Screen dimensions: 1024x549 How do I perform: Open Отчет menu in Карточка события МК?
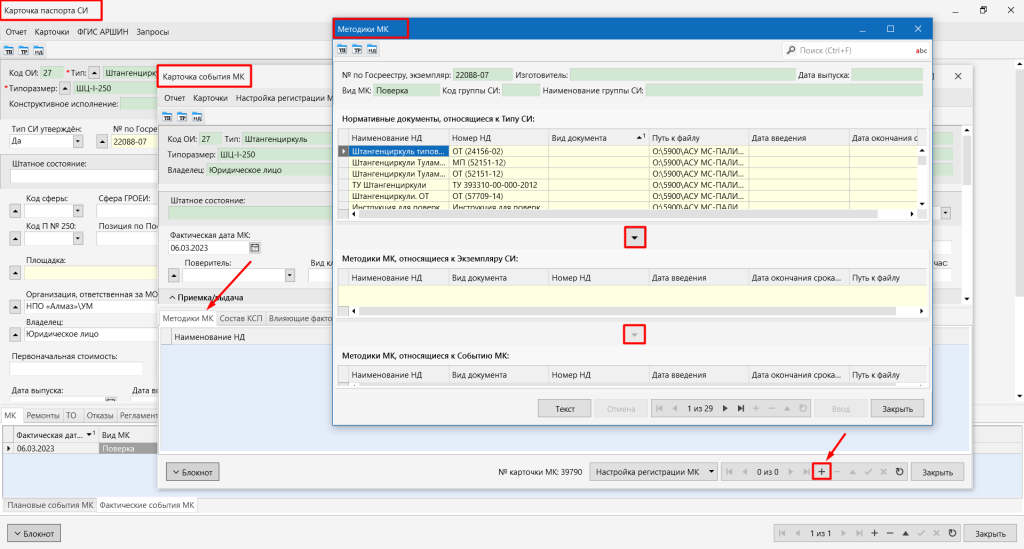tap(174, 98)
